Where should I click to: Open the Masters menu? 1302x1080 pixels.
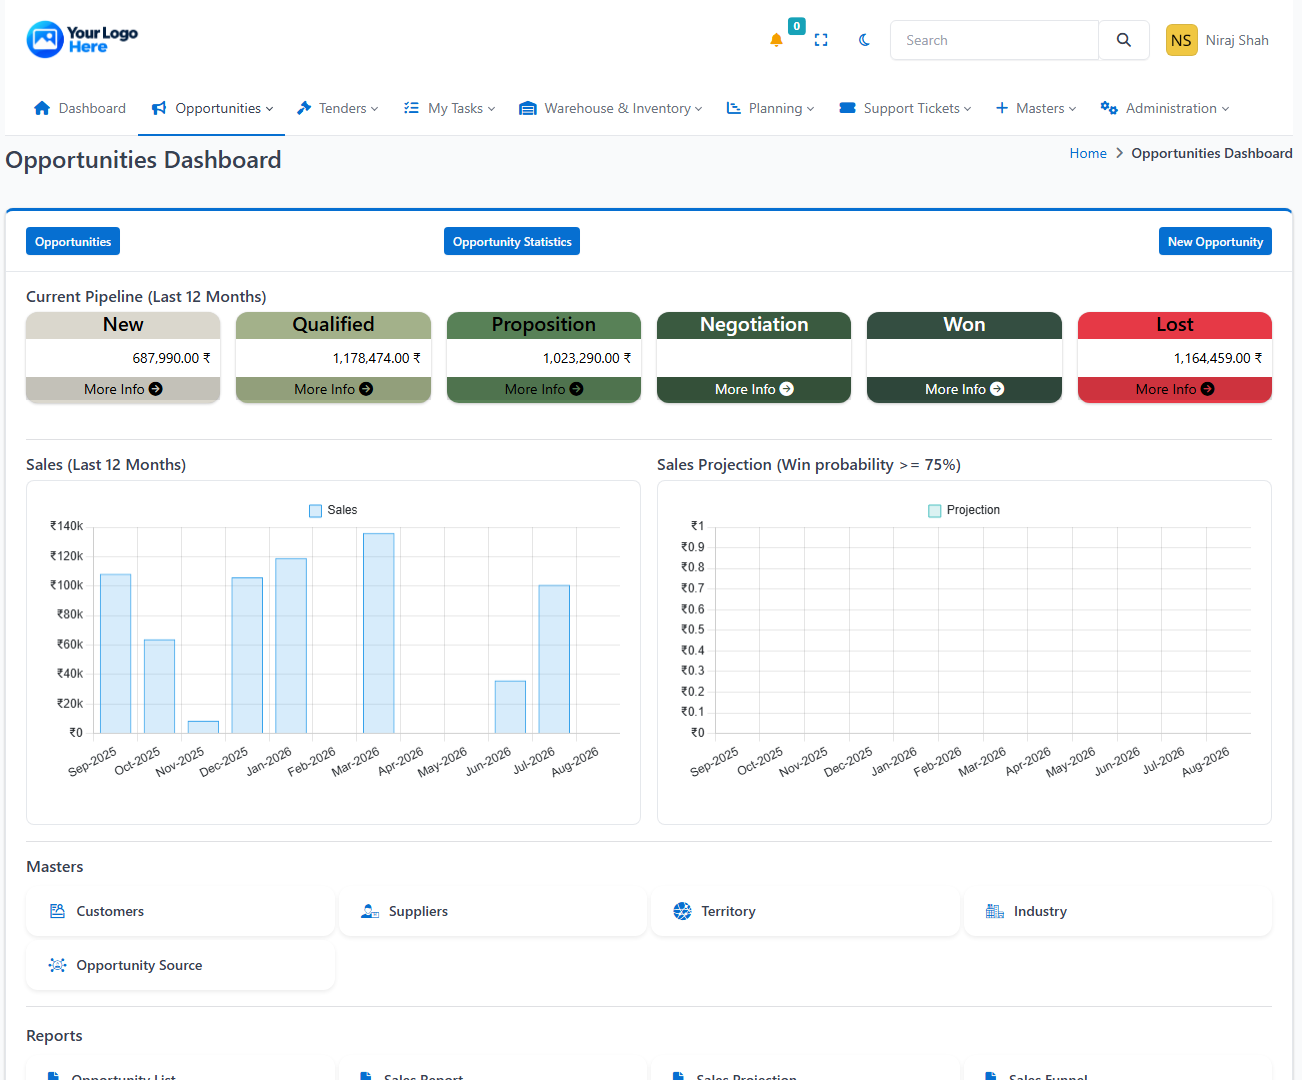click(1036, 108)
